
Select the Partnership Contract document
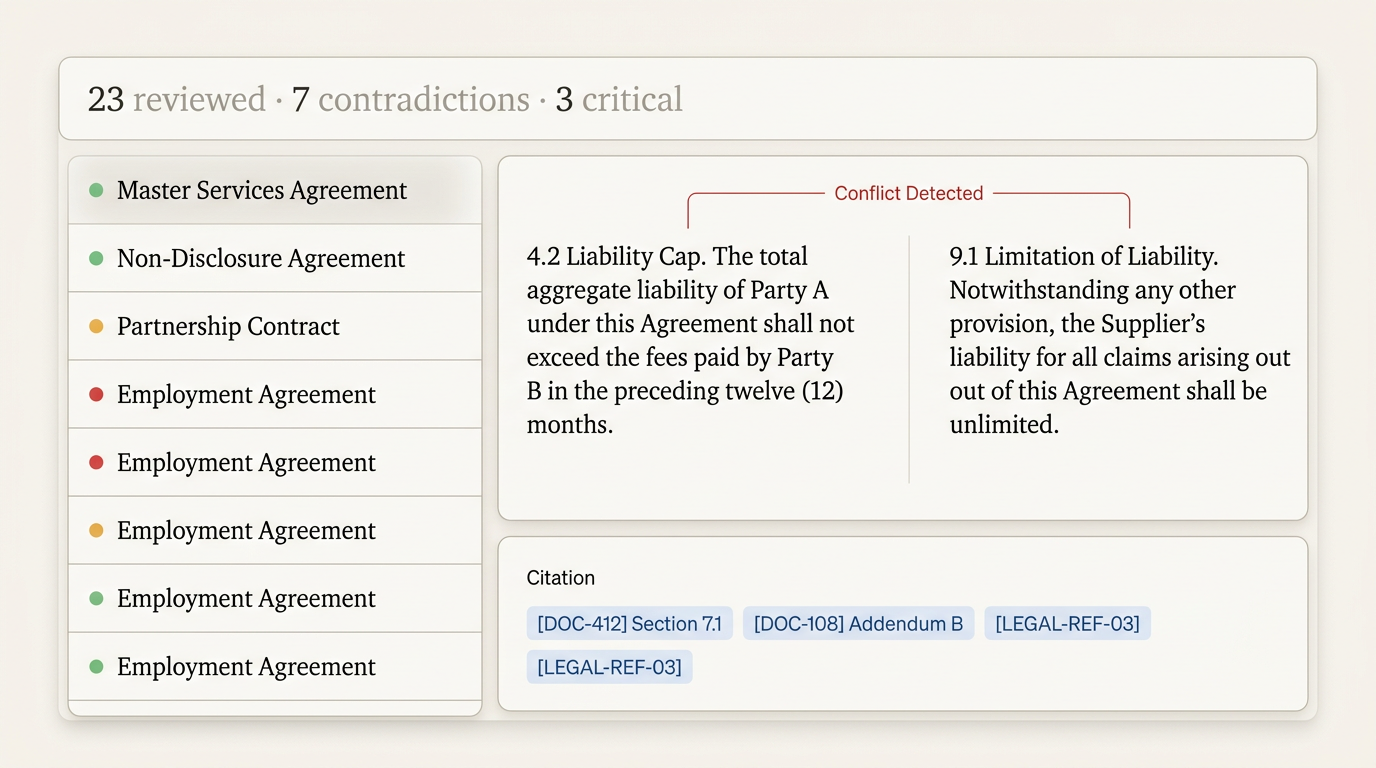228,326
